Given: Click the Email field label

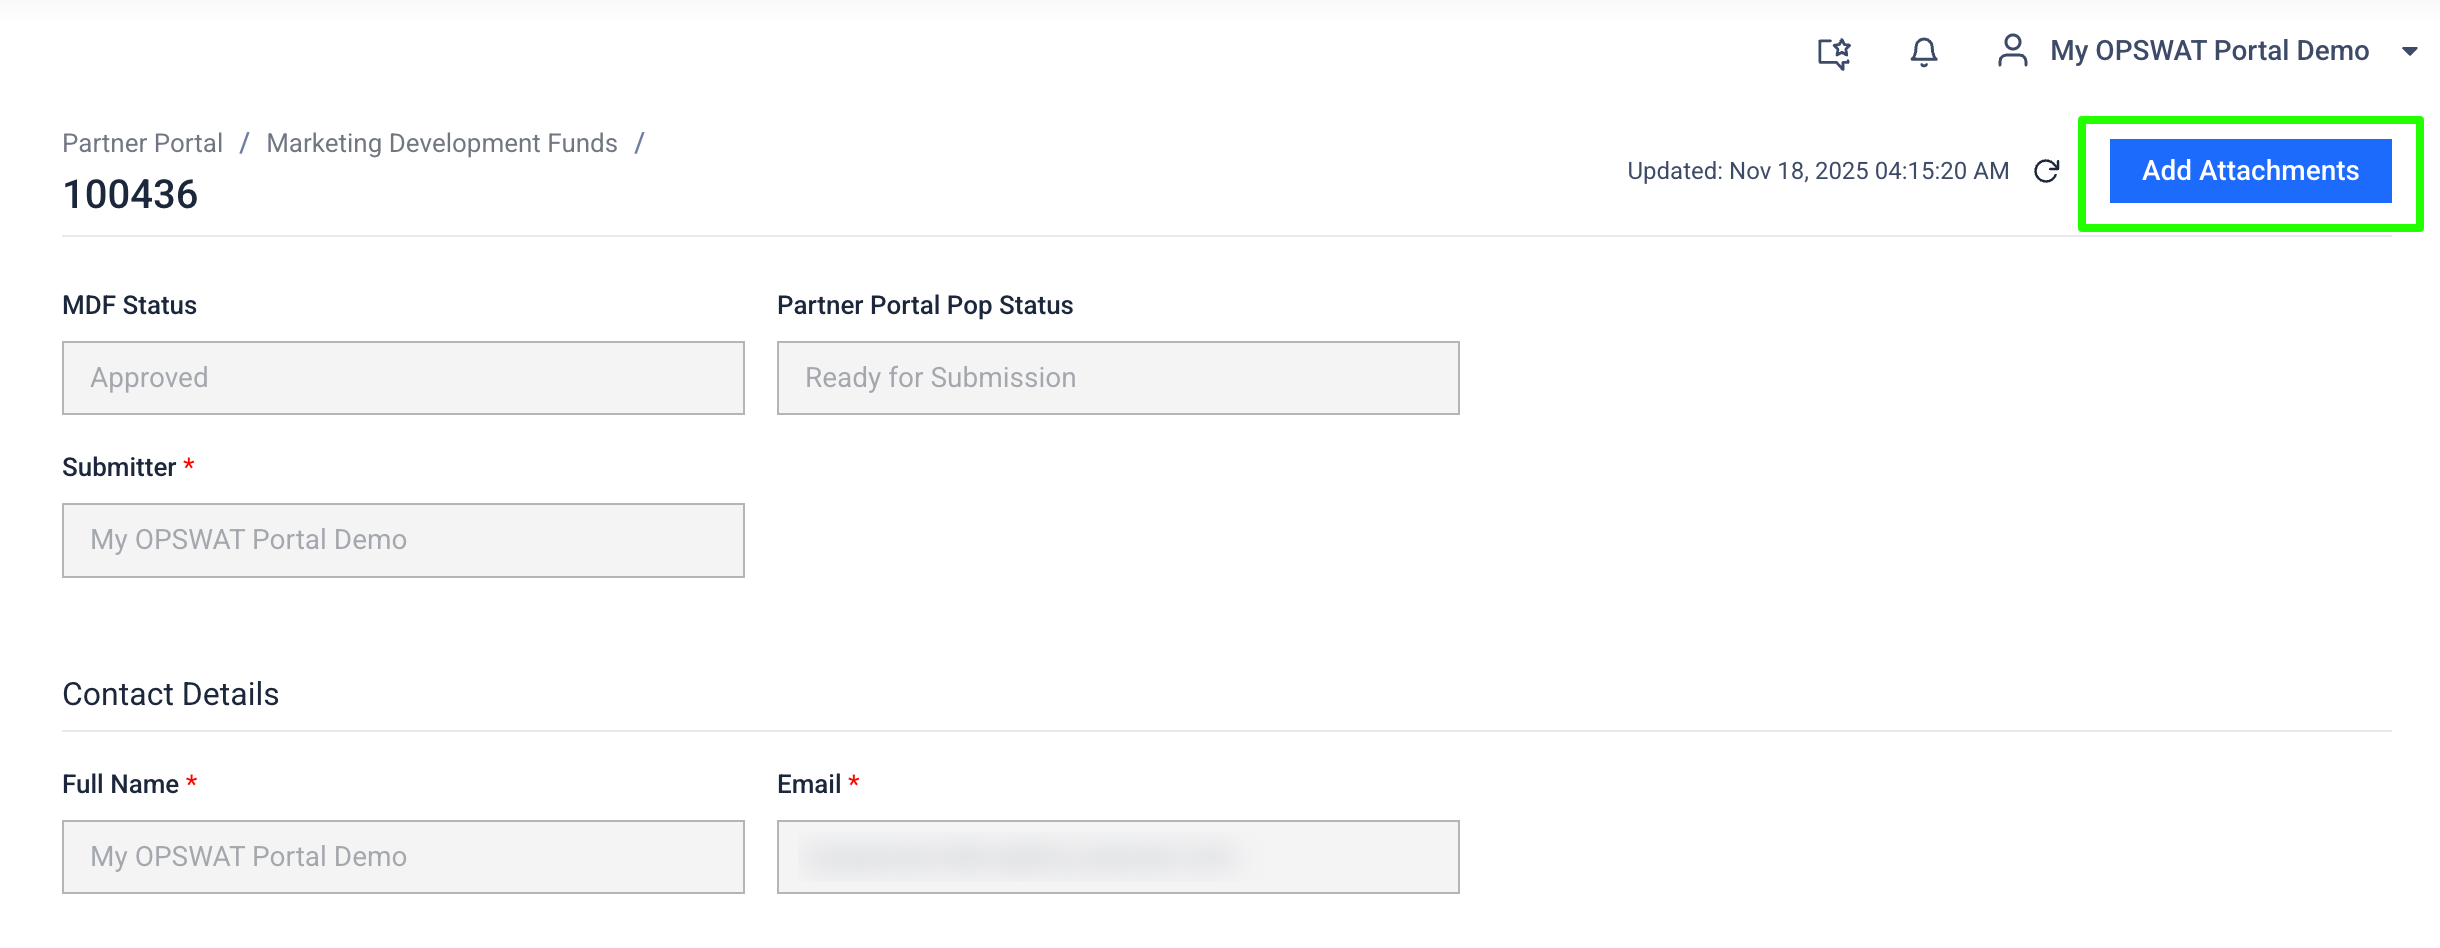Looking at the screenshot, I should coord(808,784).
